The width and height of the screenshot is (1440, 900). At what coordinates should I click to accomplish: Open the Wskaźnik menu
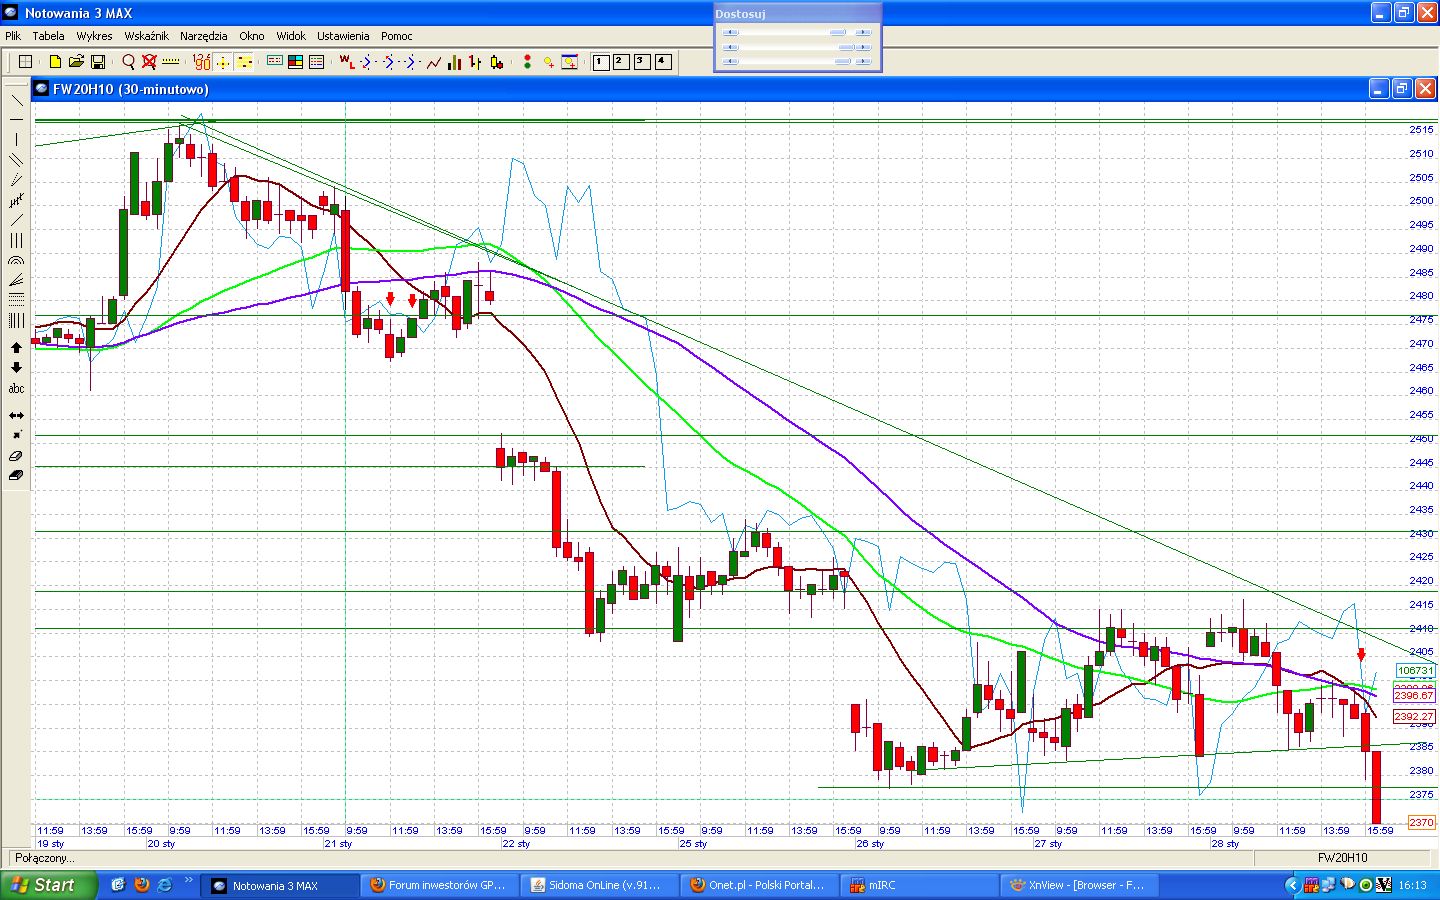point(146,36)
